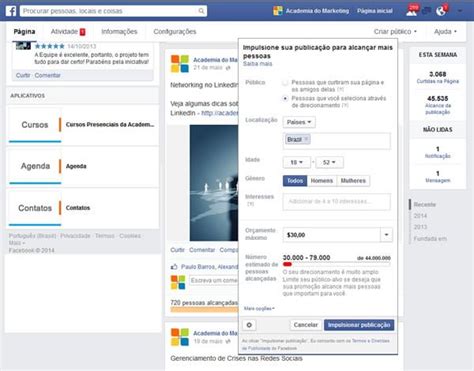Click Português (Brasil) footer link
474x371 pixels.
click(32, 236)
